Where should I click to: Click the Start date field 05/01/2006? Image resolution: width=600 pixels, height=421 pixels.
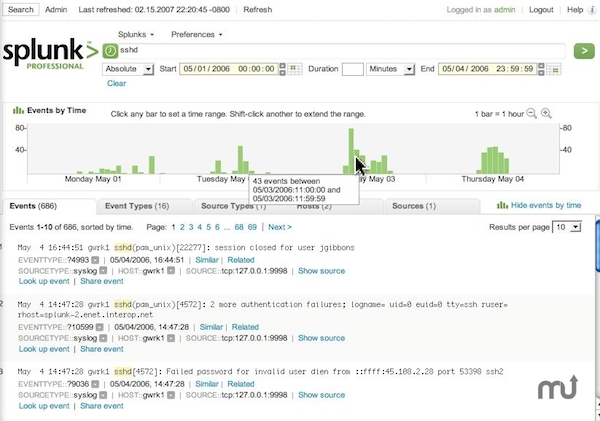click(x=229, y=69)
